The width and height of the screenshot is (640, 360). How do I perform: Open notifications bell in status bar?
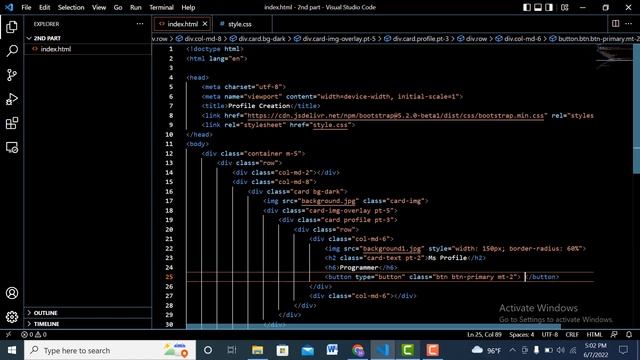[629, 335]
